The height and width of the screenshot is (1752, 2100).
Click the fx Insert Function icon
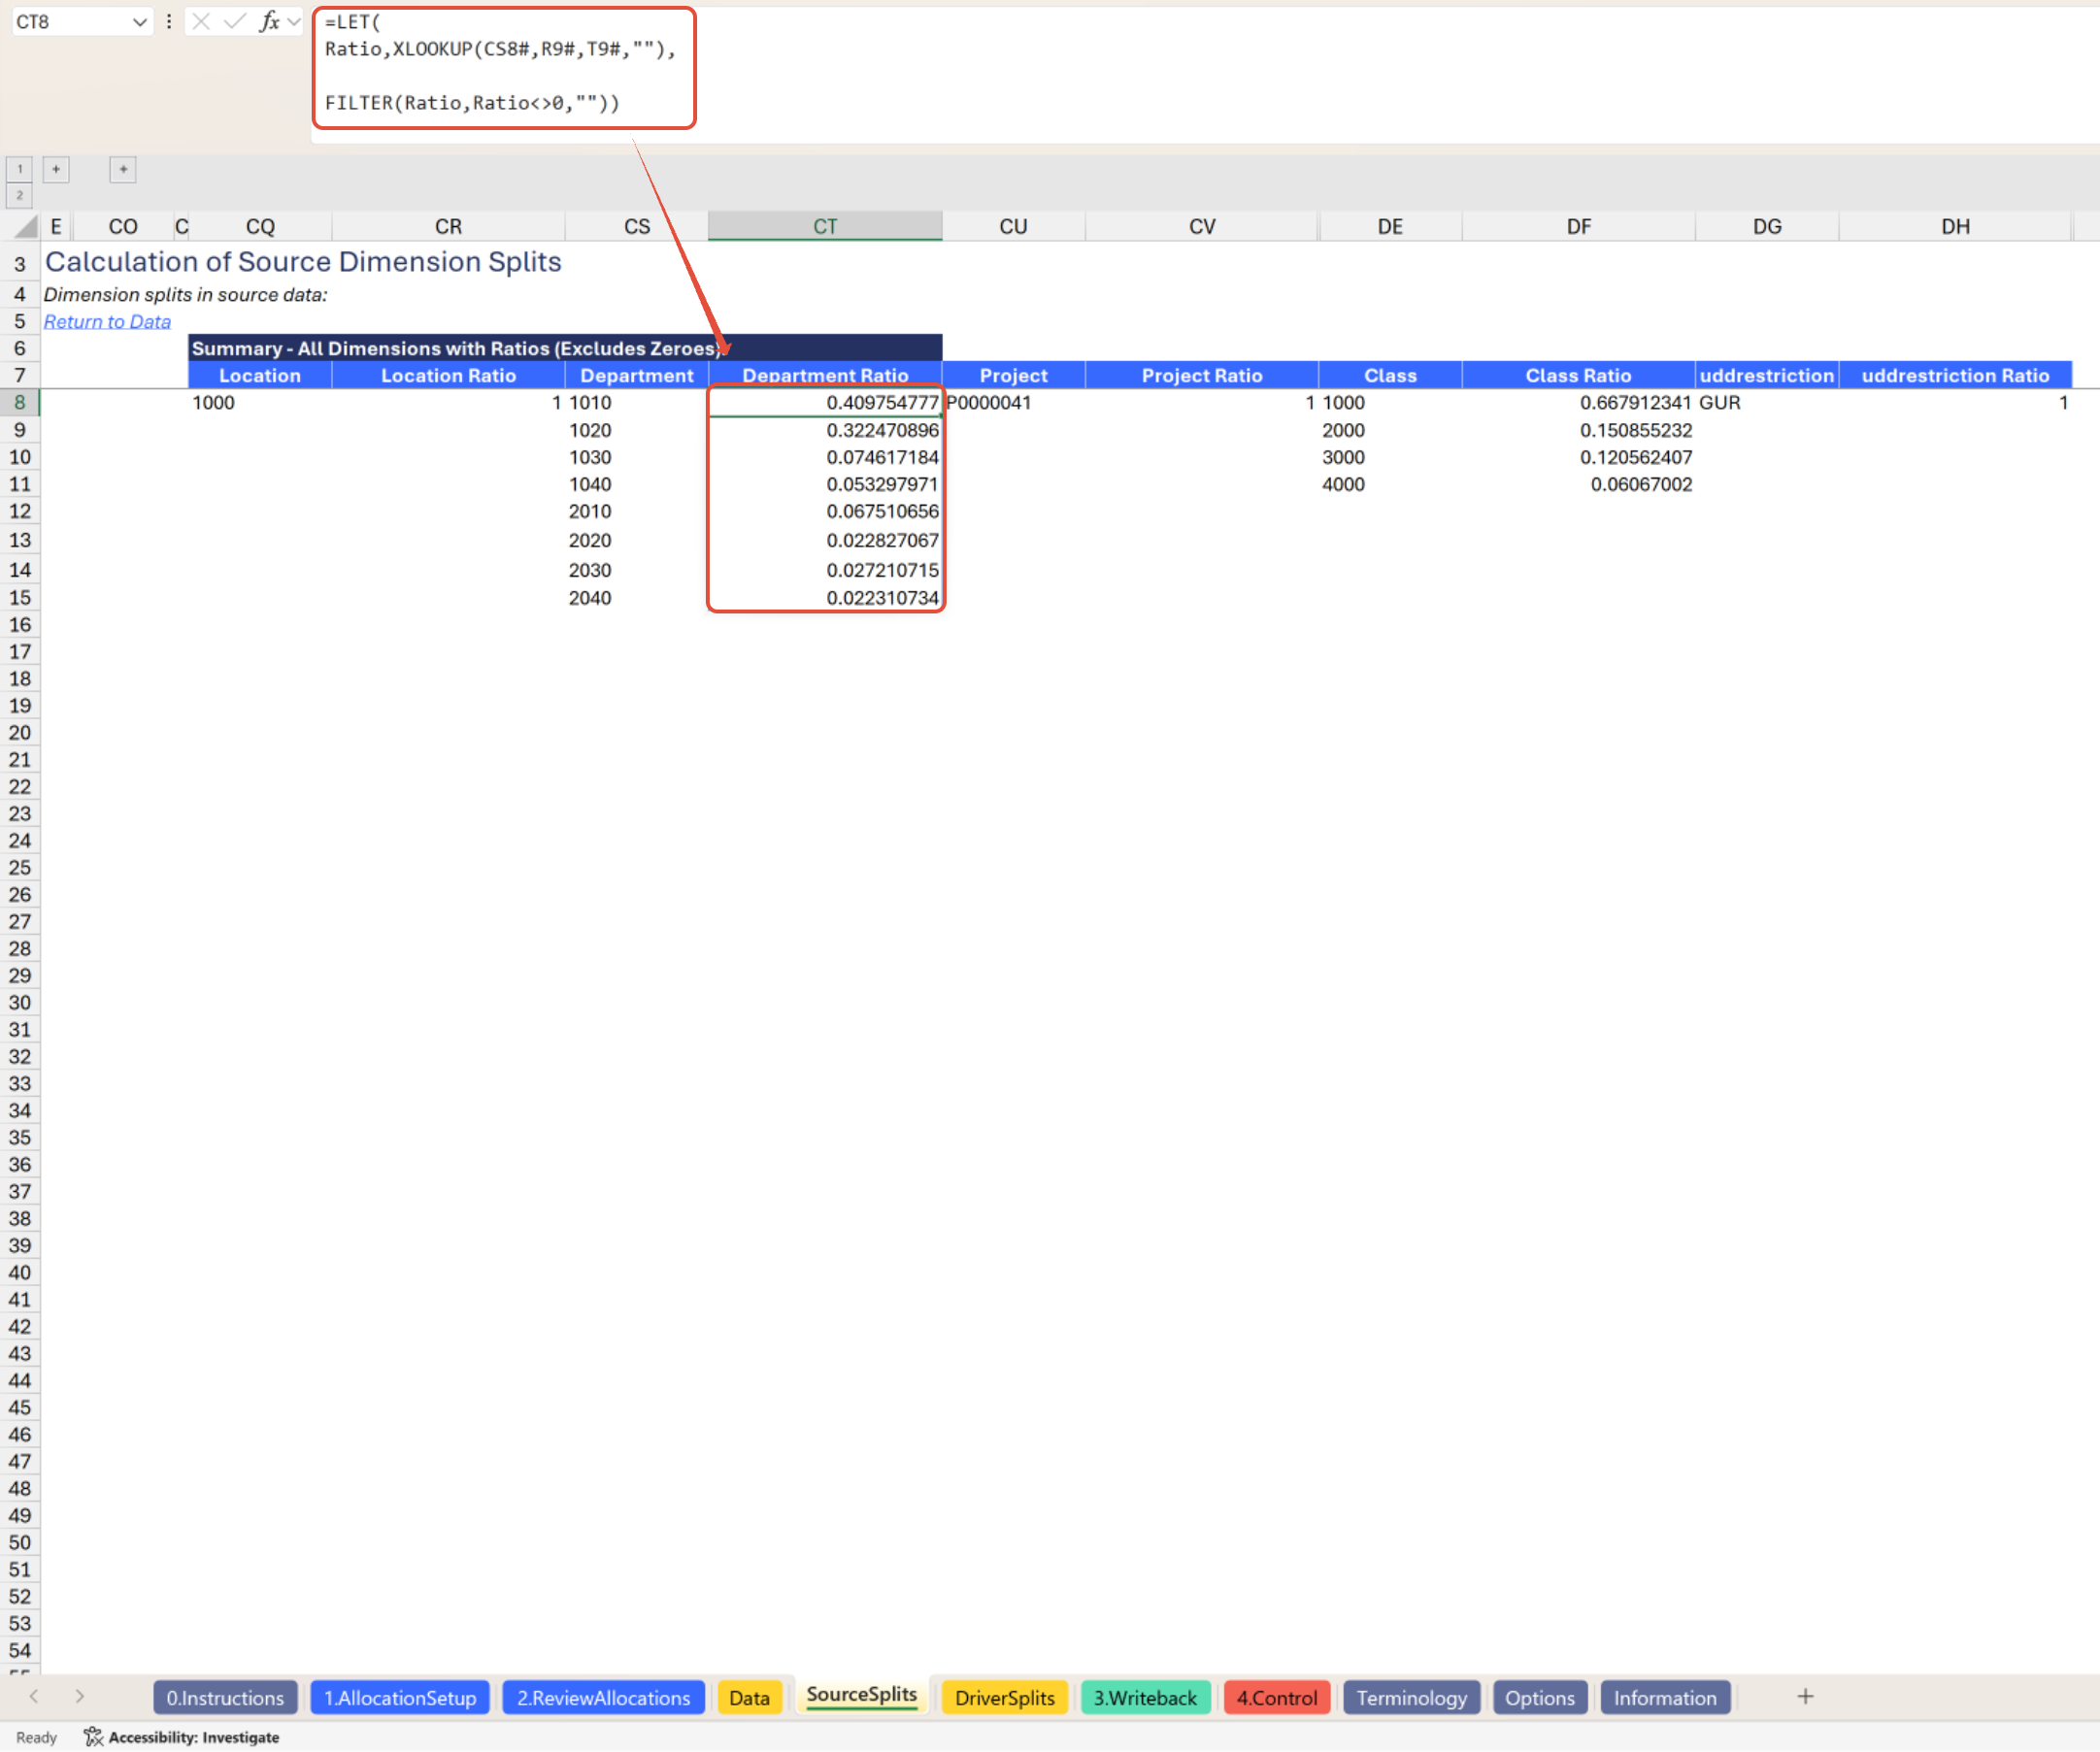pyautogui.click(x=268, y=21)
